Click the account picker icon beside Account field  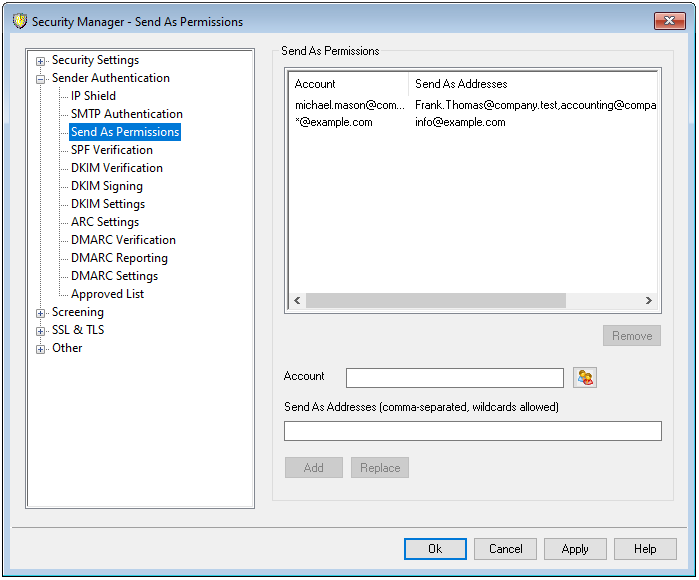coord(585,377)
